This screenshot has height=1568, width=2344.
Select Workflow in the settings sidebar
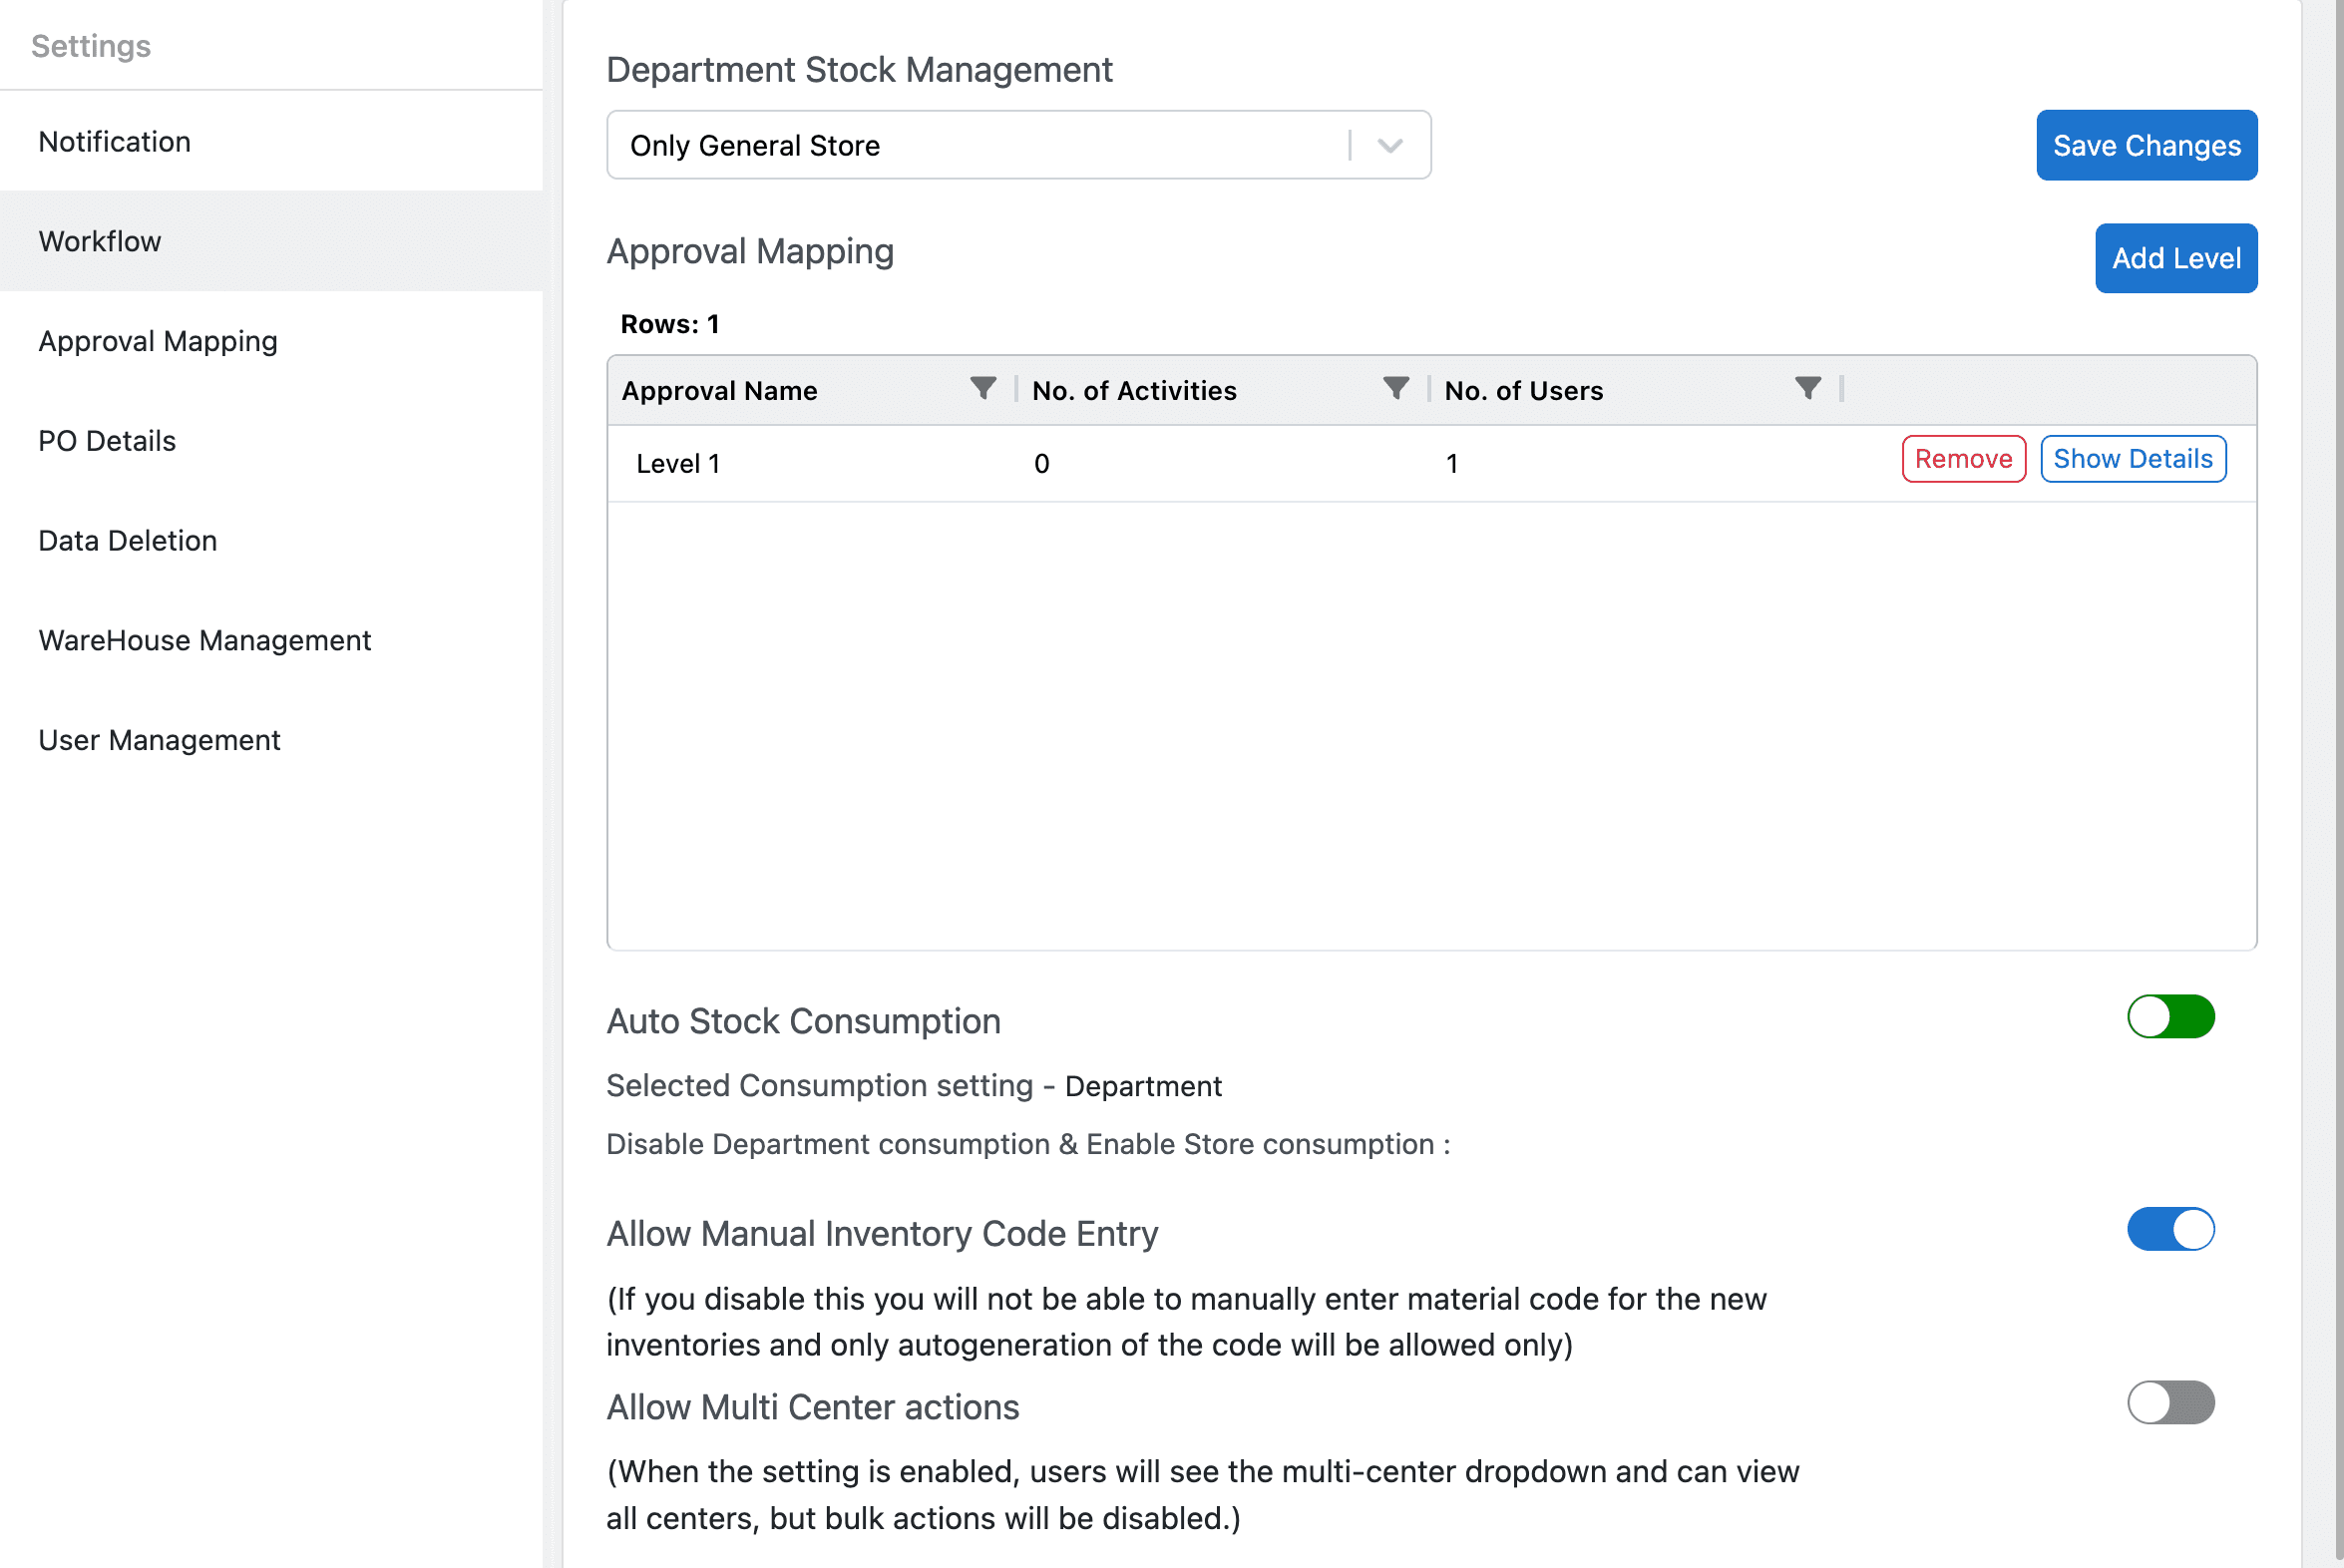tap(271, 241)
